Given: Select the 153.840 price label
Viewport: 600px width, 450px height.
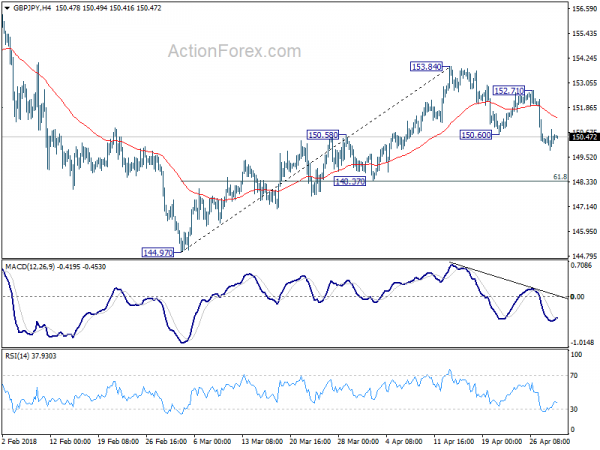Looking at the screenshot, I should tap(426, 67).
